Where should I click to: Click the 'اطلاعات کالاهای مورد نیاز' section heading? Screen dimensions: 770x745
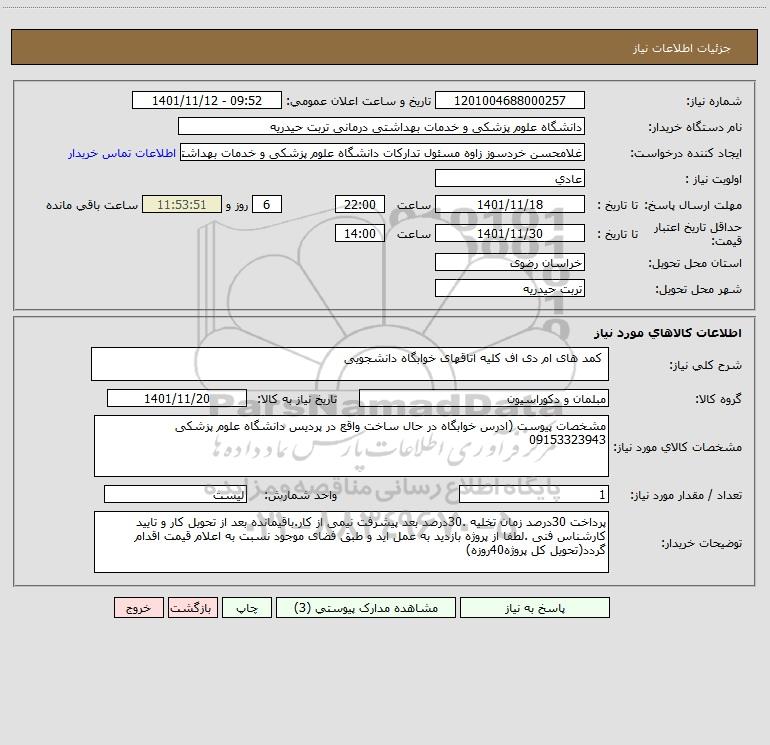click(x=668, y=333)
